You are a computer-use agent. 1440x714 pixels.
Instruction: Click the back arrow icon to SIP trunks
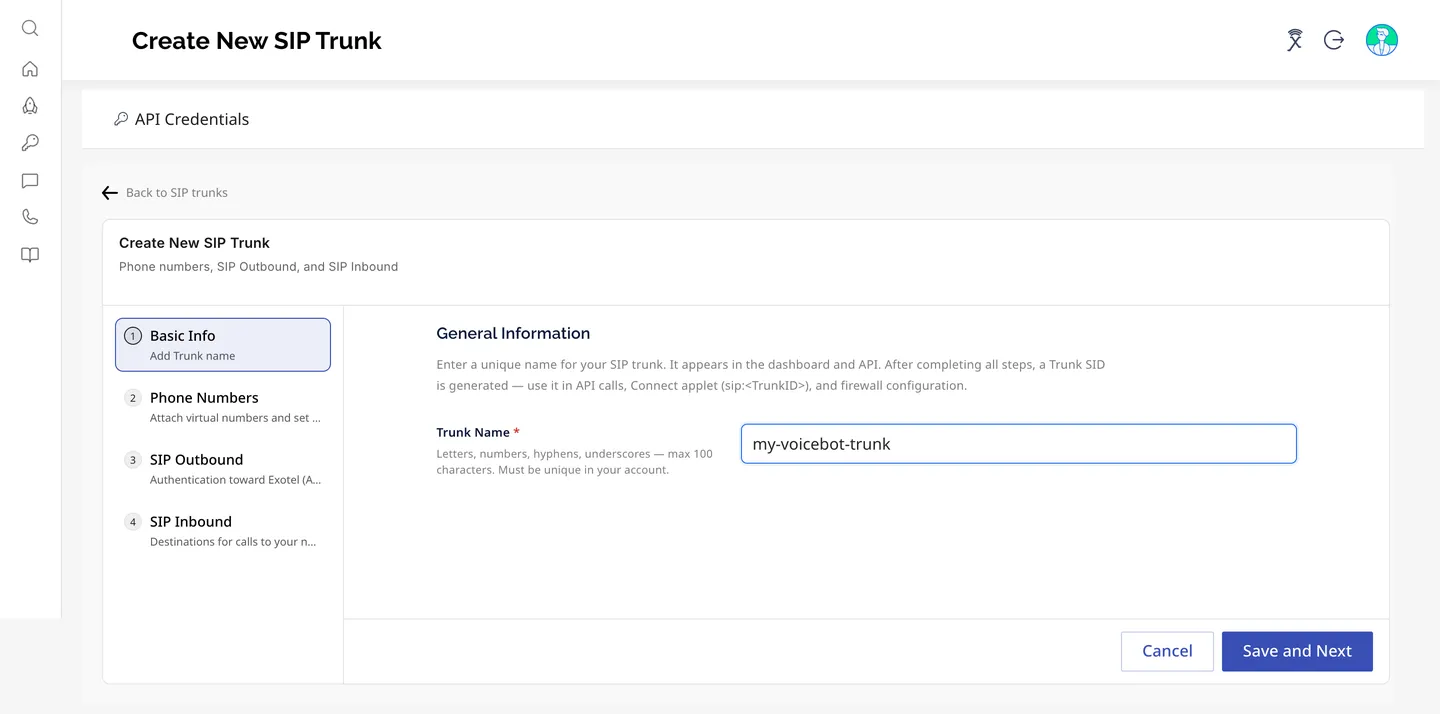tap(110, 193)
